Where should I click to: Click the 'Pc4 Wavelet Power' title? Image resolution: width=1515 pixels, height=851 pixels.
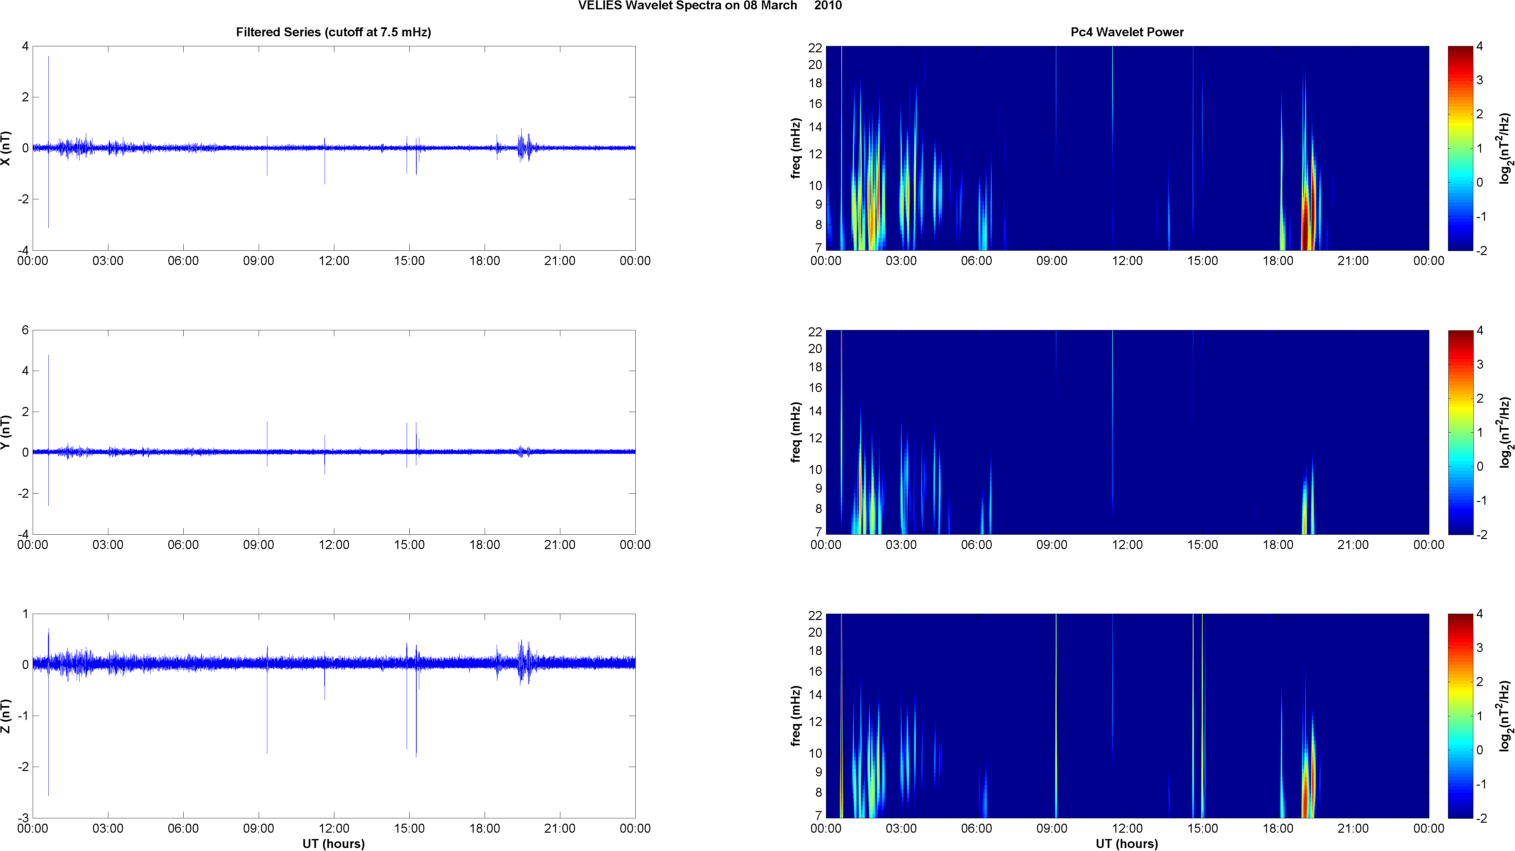pos(1127,32)
